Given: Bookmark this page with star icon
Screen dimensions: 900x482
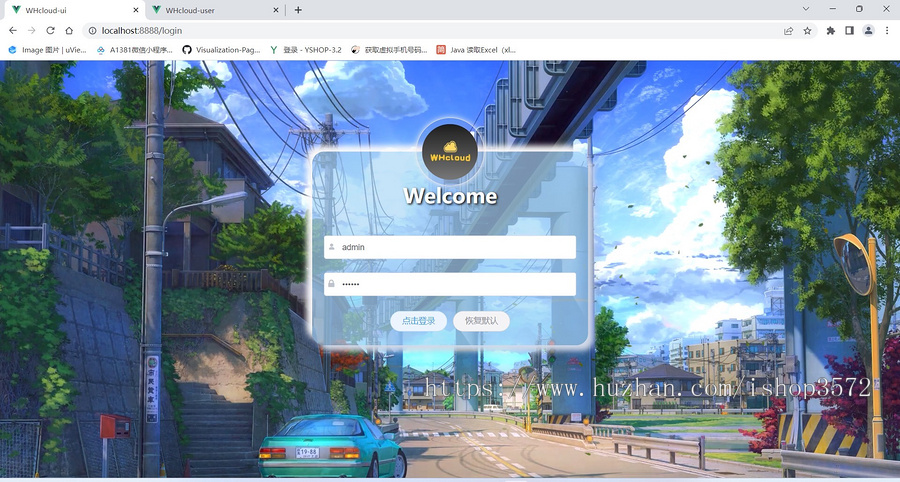Looking at the screenshot, I should point(808,30).
